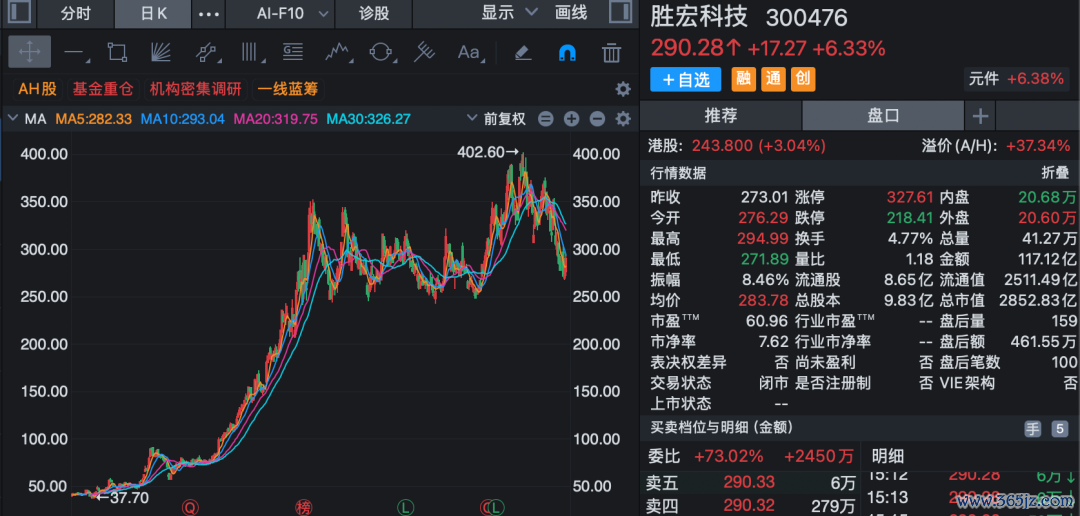Click the equal-sign reset zoom icon
This screenshot has height=516, width=1080.
546,118
